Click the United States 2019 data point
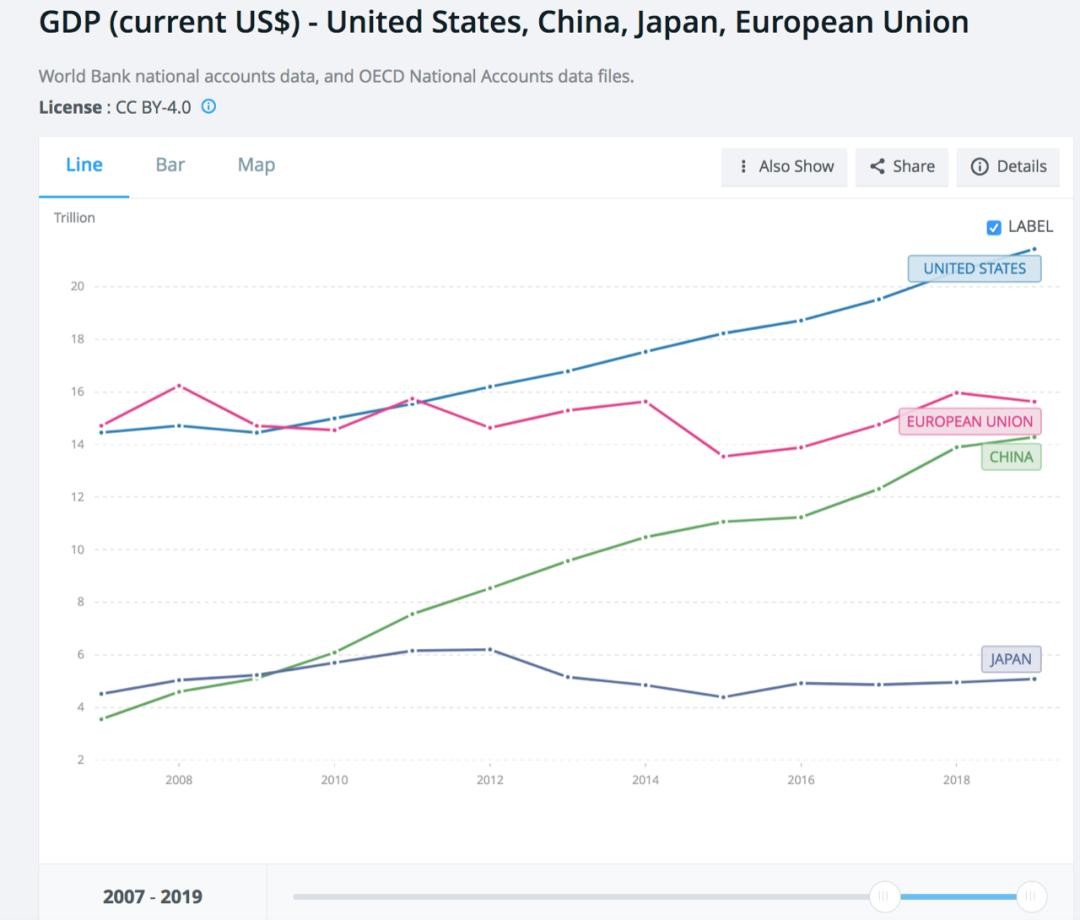Screen dimensions: 1080x920 1034,249
